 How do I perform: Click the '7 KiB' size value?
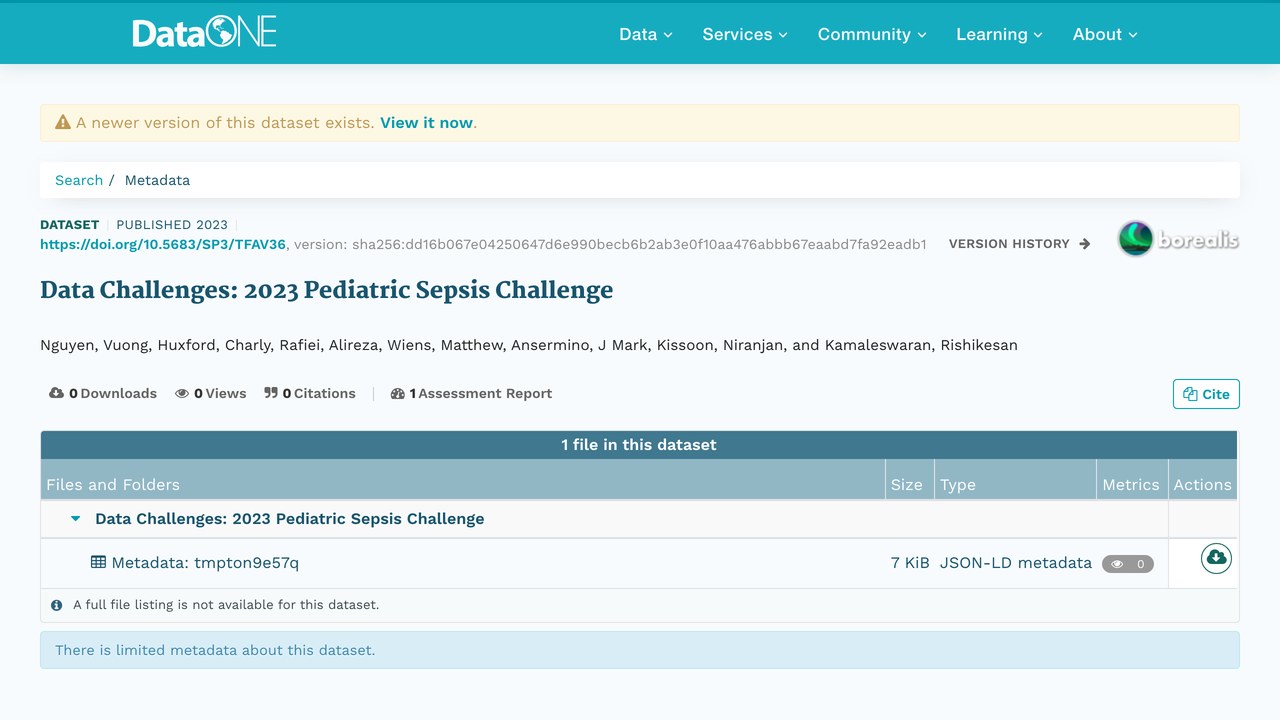pos(910,562)
